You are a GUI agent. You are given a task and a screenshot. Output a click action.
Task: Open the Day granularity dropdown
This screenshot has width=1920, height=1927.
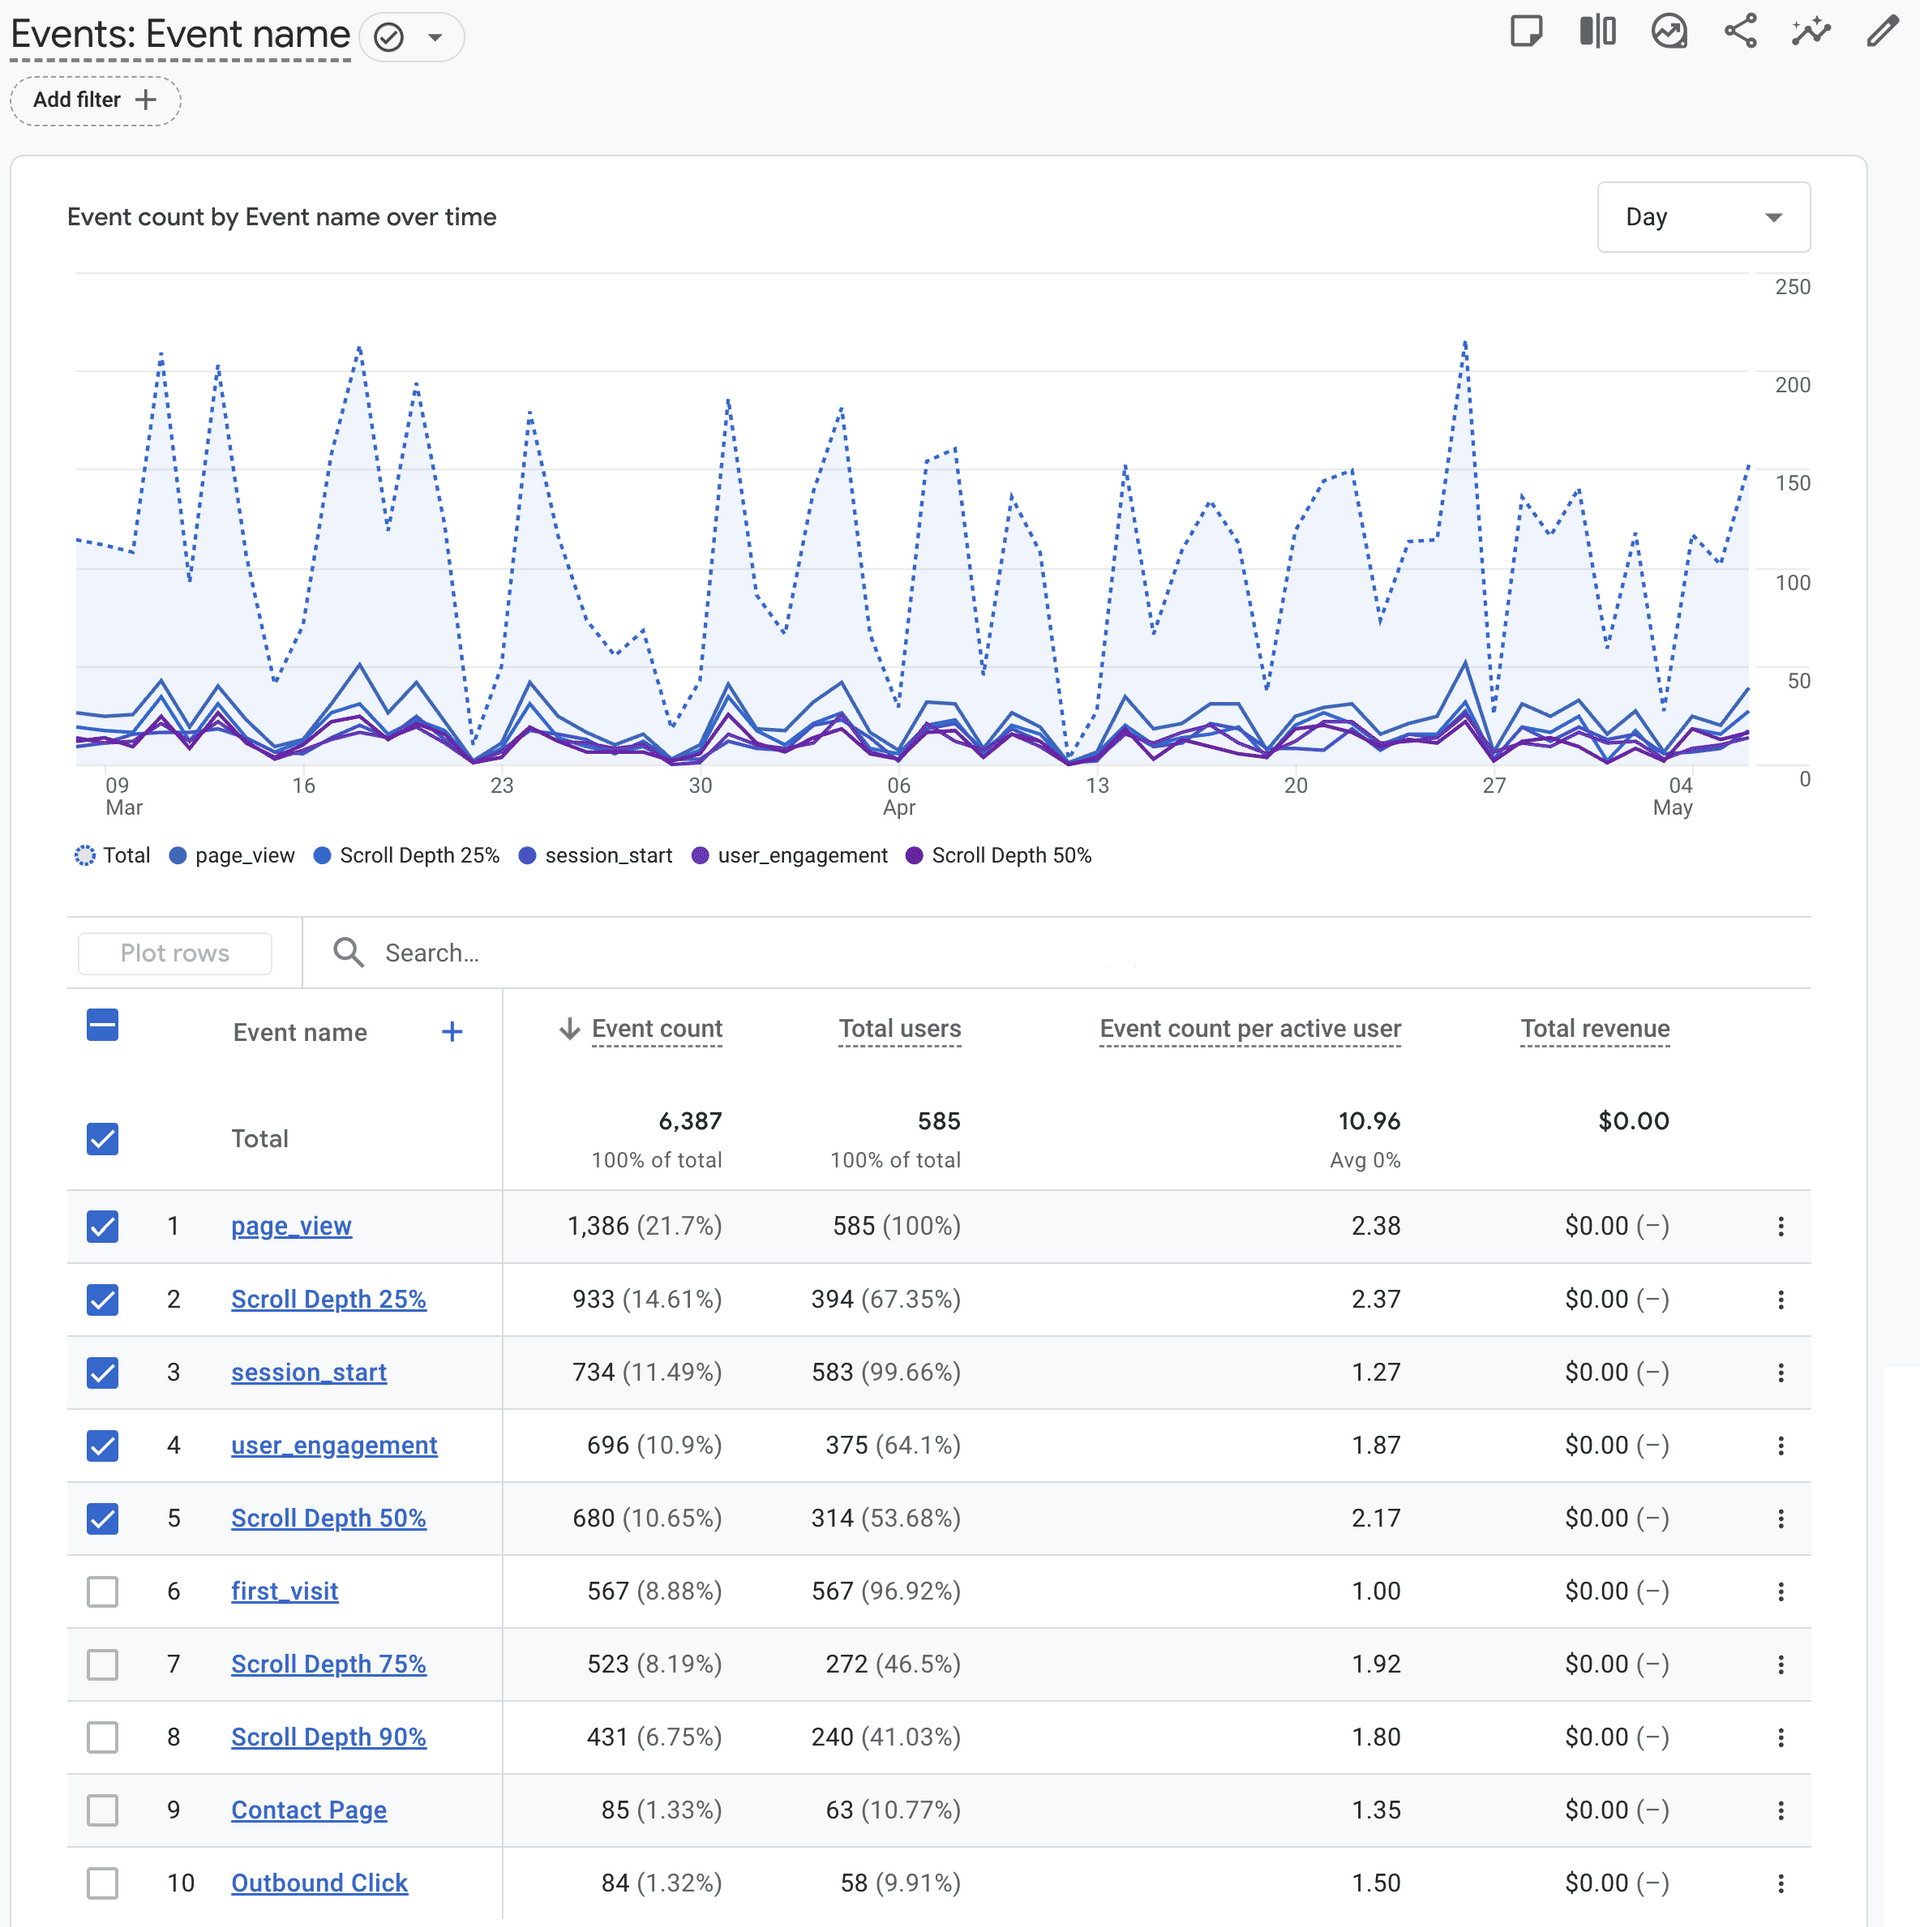[x=1703, y=217]
